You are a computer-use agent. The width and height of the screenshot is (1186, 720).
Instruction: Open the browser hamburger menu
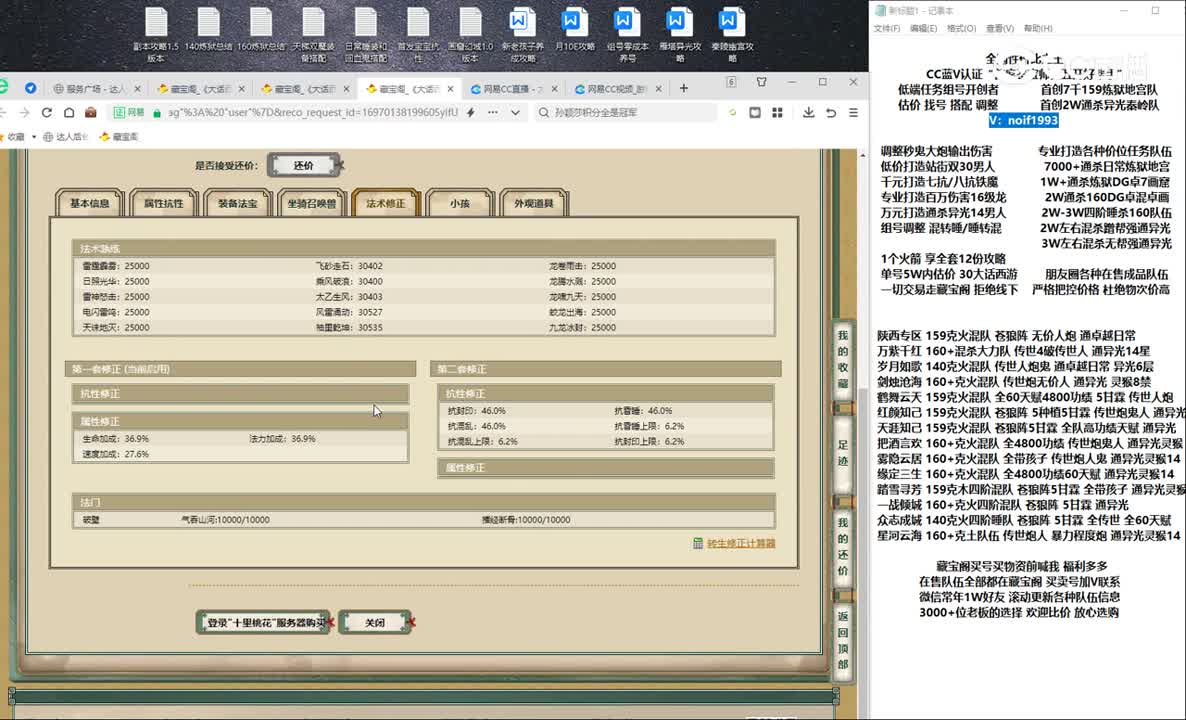(853, 113)
